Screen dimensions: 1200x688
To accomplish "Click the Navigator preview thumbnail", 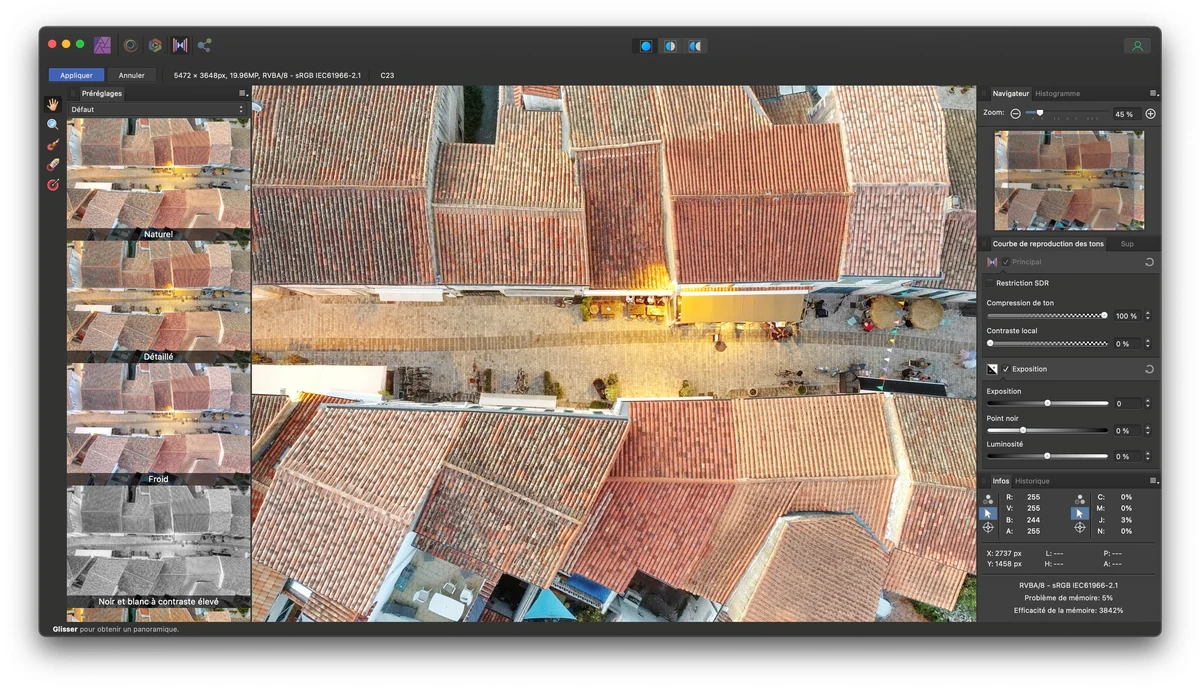I will tap(1069, 181).
